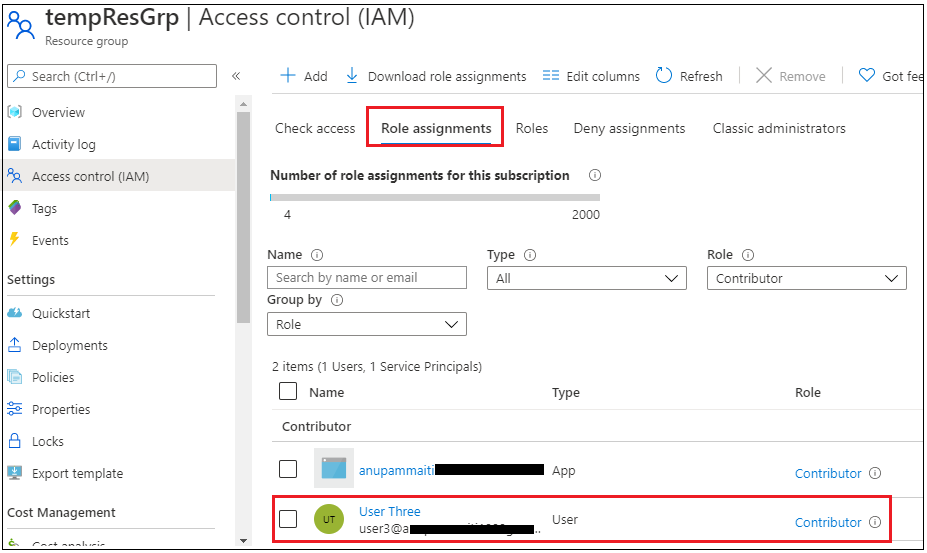This screenshot has width=927, height=553.
Task: Open the Group by dropdown showing Role
Action: [367, 324]
